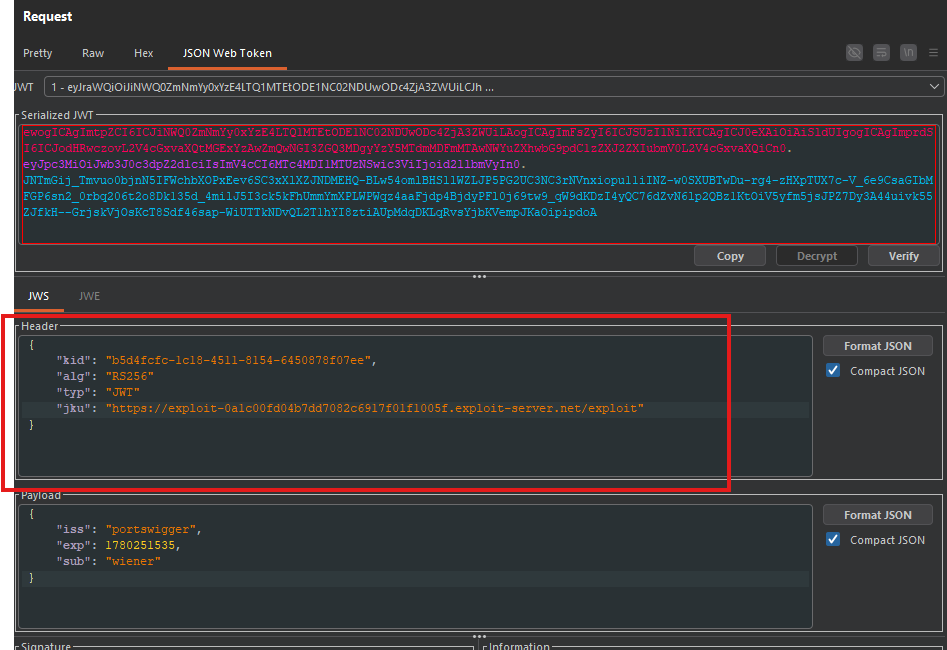This screenshot has height=650, width=947.
Task: Click the "sub": "wiener" line in Payload
Action: click(109, 561)
